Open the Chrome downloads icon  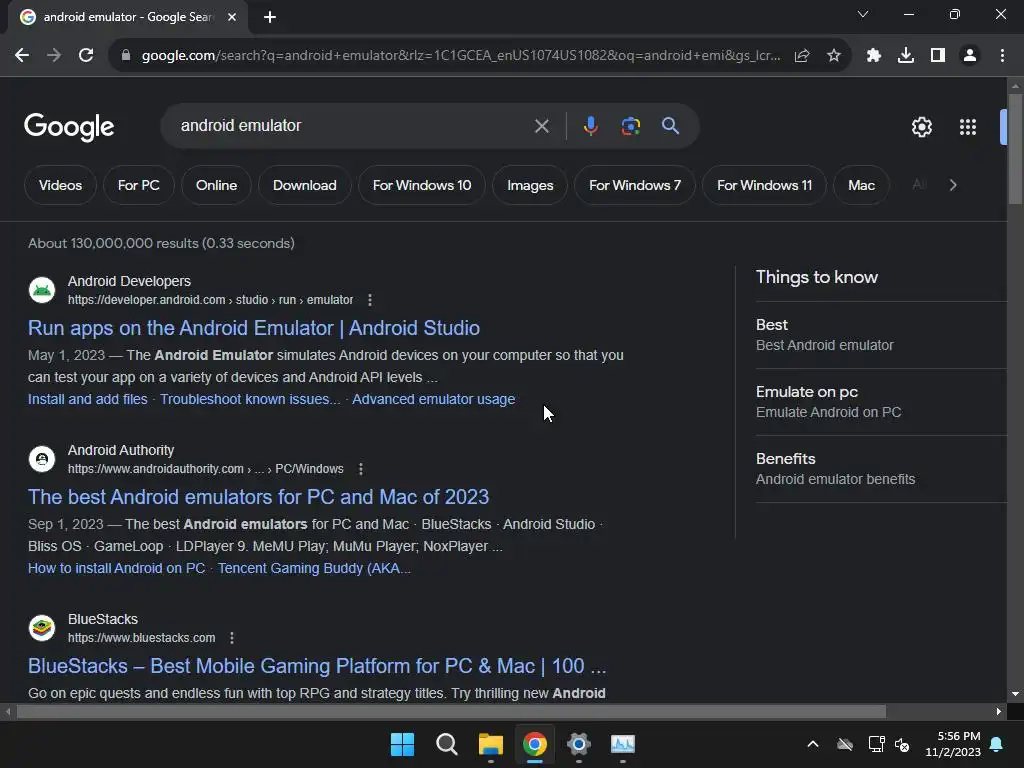pos(905,56)
